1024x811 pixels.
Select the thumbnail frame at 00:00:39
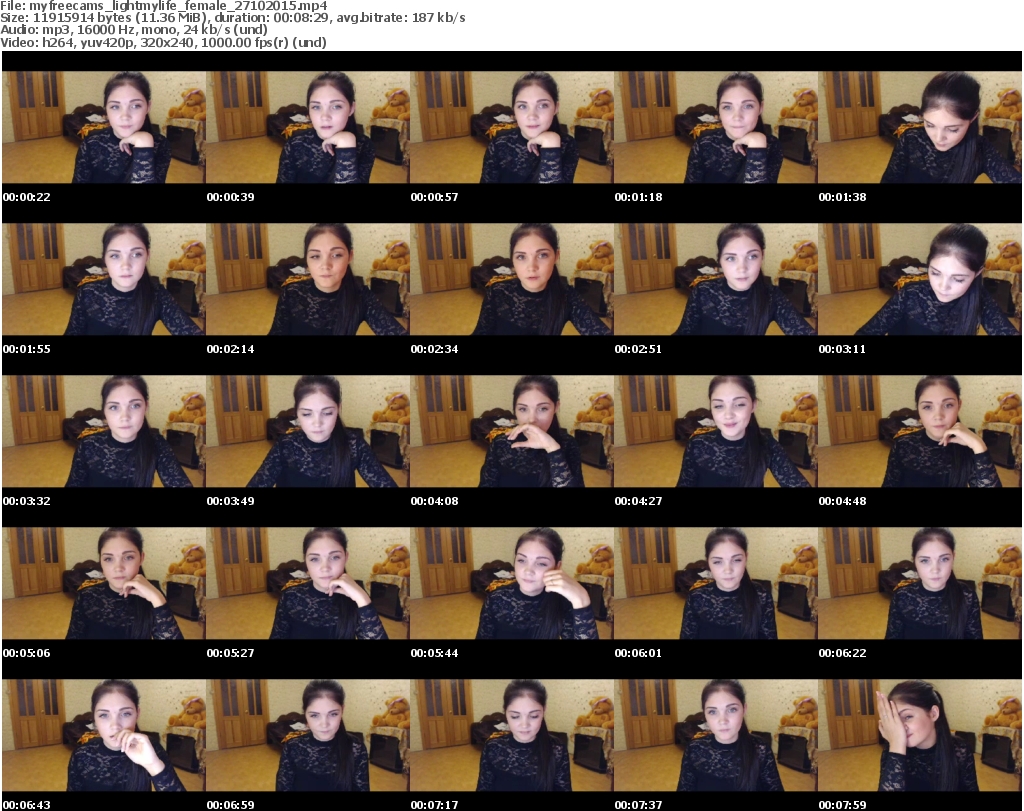coord(308,127)
